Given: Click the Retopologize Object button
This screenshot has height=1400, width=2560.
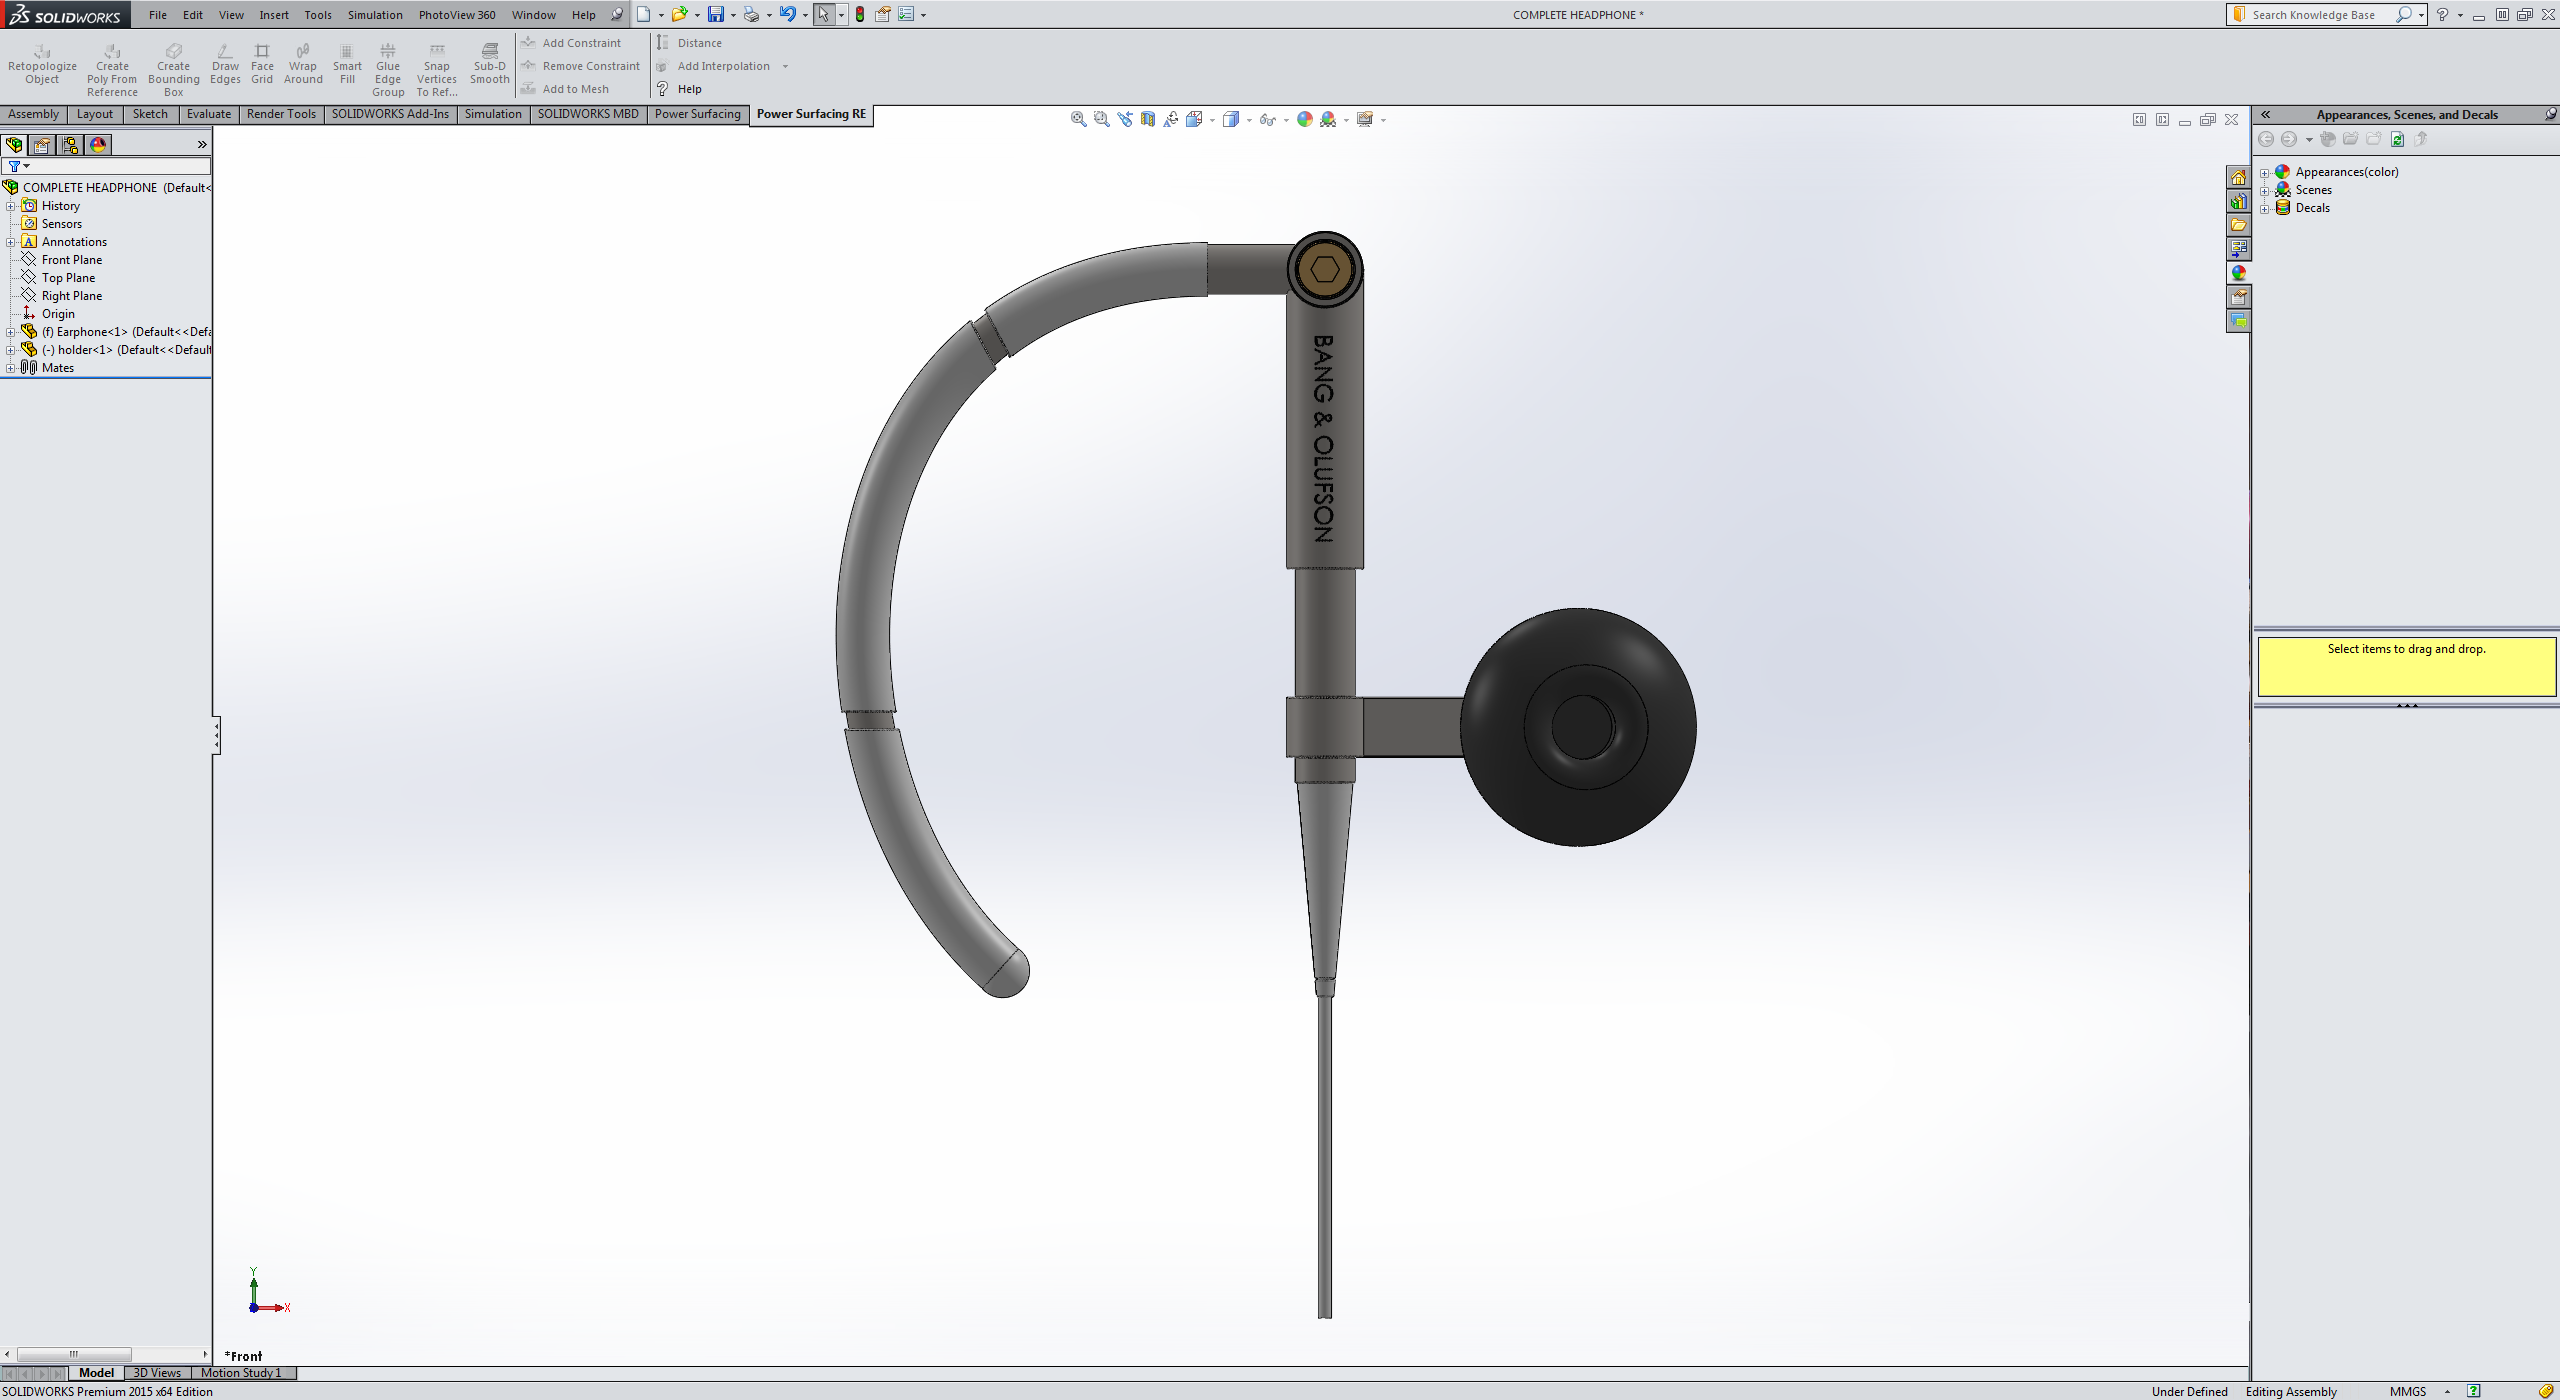Looking at the screenshot, I should [x=42, y=64].
